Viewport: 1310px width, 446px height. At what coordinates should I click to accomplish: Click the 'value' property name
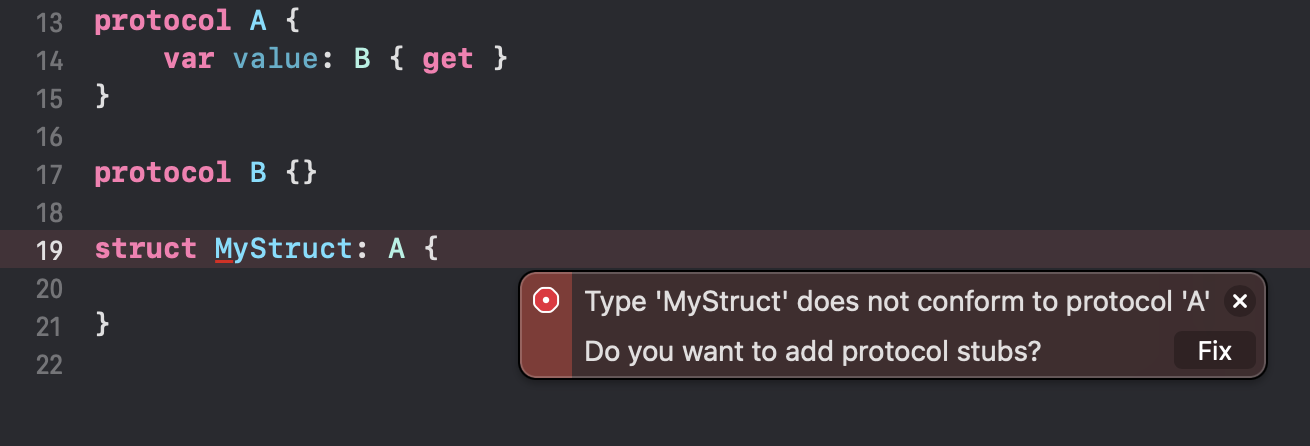click(x=273, y=60)
